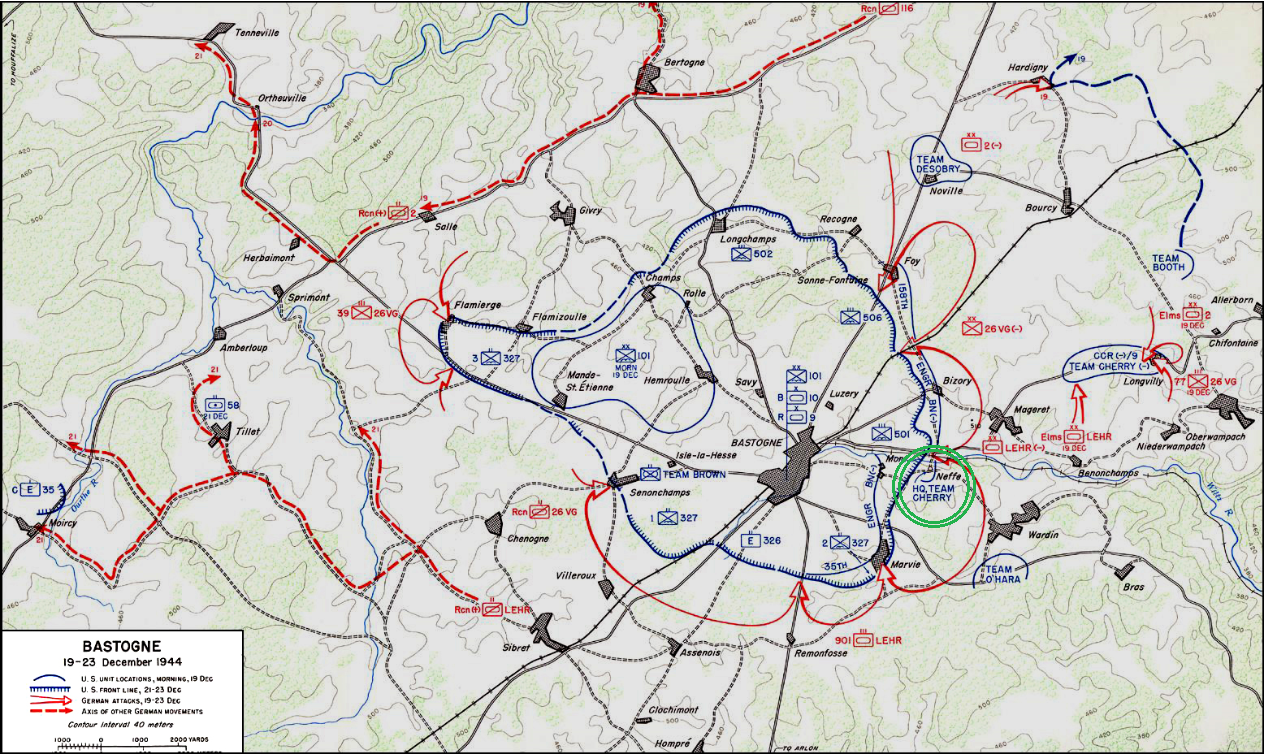Select the 501 unit symbol east of Bastogne
Screen dimensions: 1264x755
point(882,434)
